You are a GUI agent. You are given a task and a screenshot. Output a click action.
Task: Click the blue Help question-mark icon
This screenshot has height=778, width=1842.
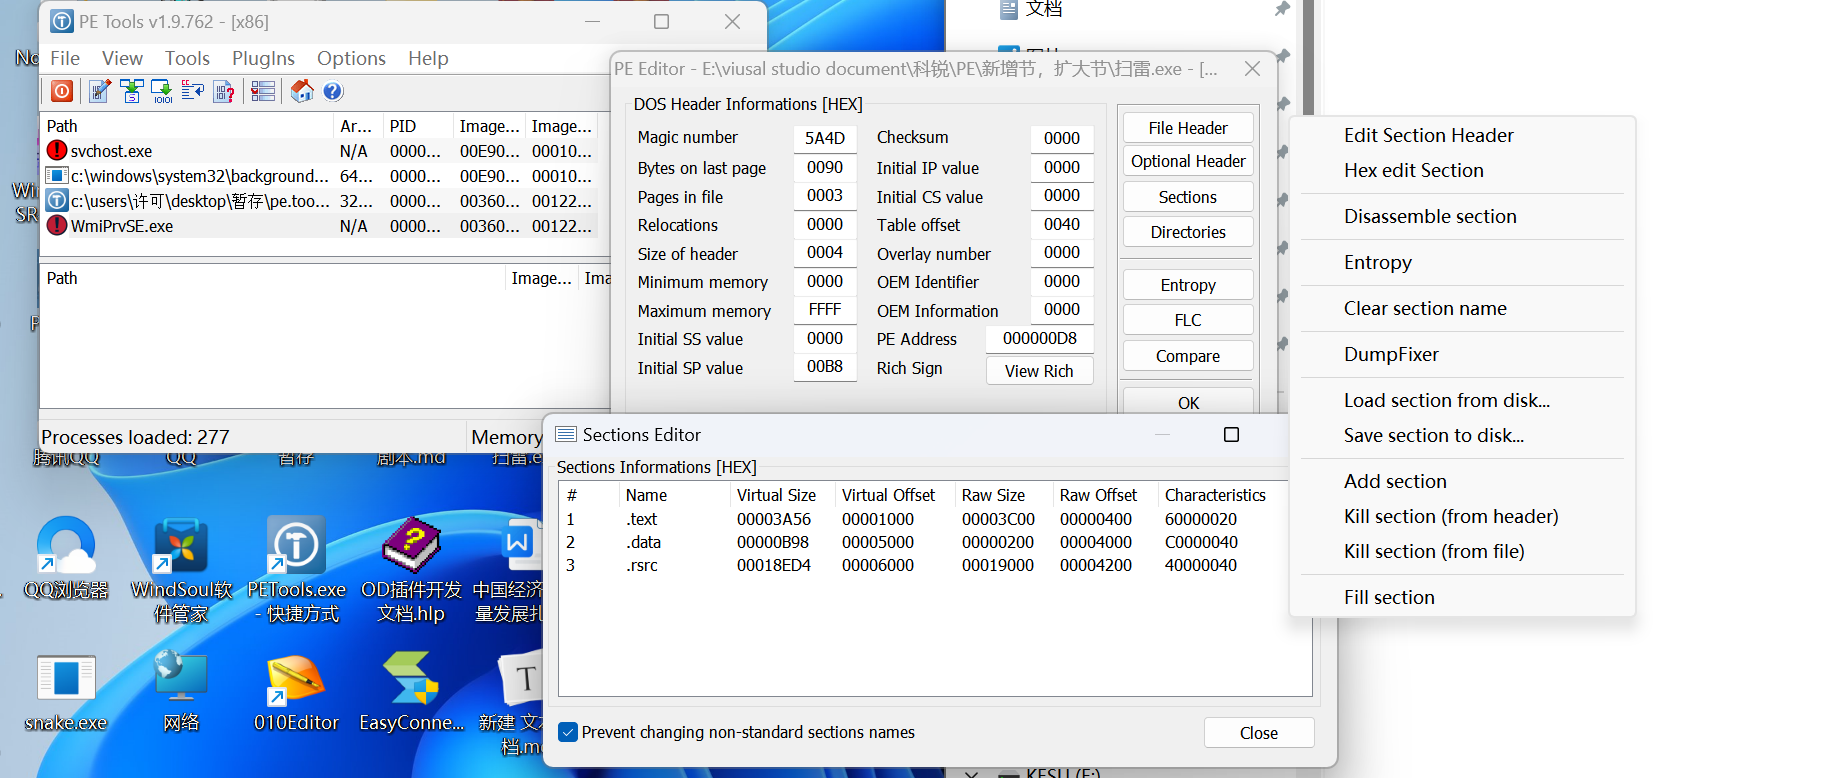pos(333,92)
